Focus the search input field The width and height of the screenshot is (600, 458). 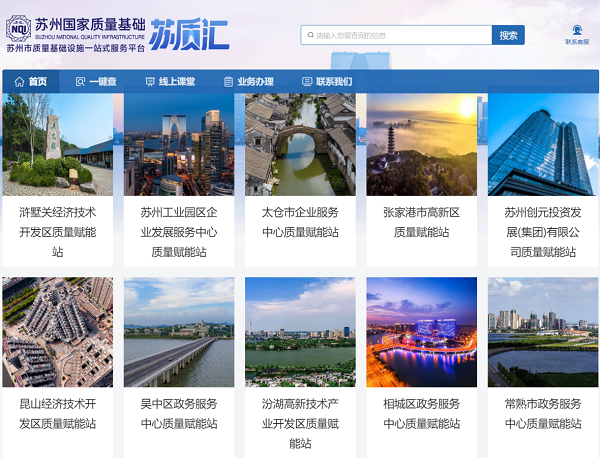click(396, 35)
